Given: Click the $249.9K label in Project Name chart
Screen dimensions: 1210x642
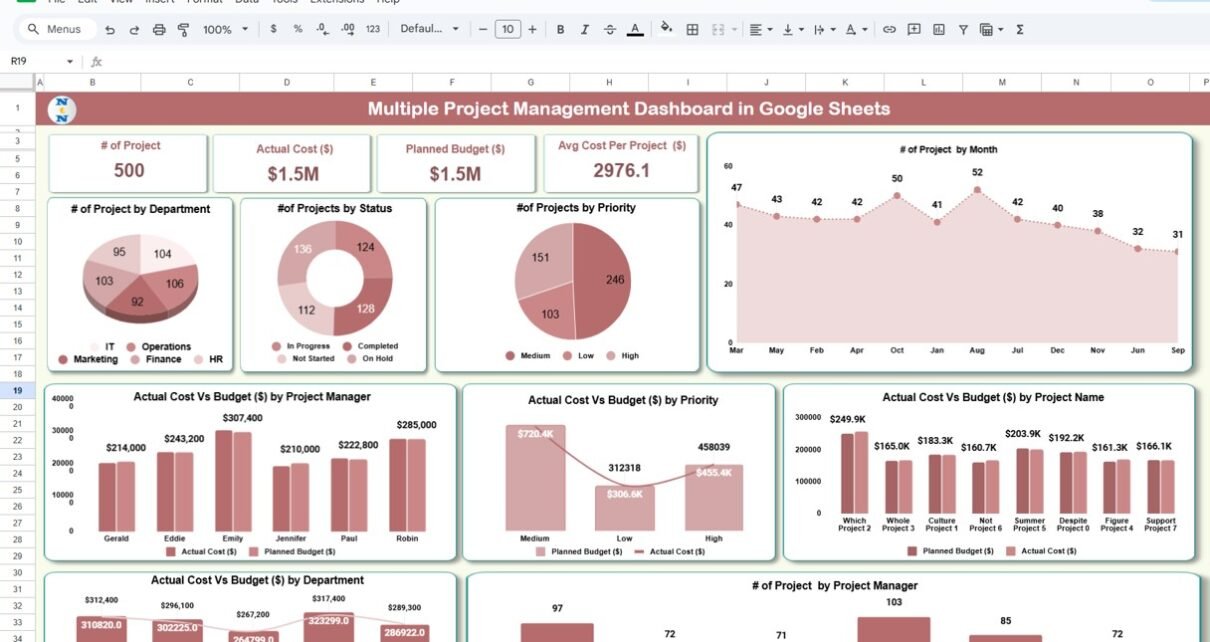Looking at the screenshot, I should 847,420.
